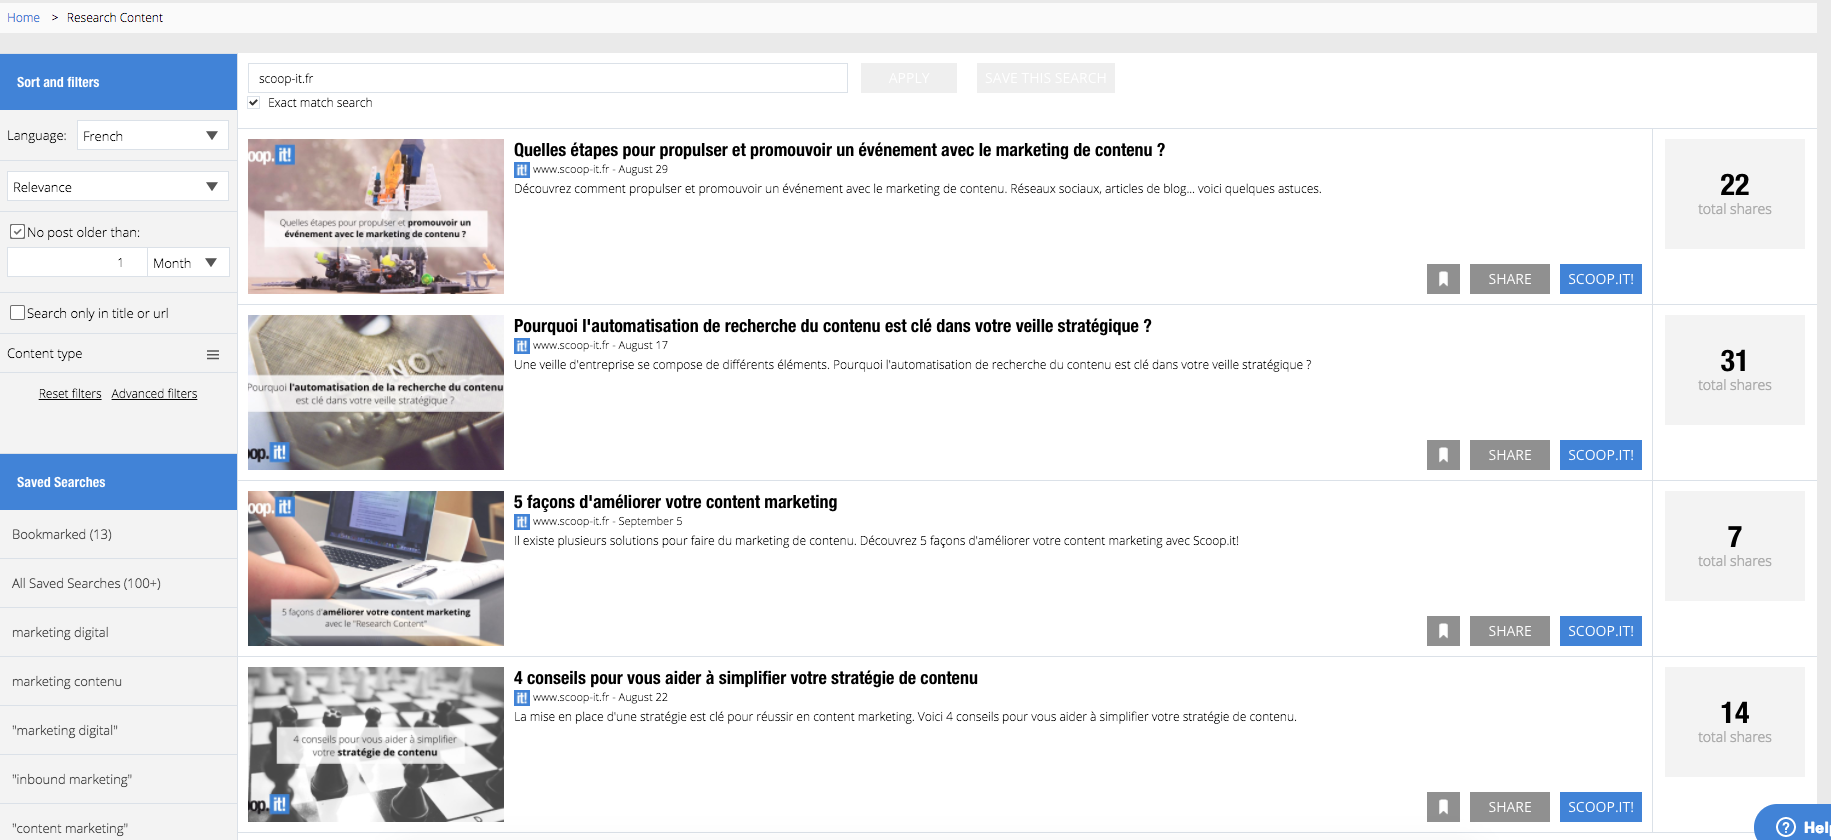
Task: Click the 14 total shares box
Action: (1734, 722)
